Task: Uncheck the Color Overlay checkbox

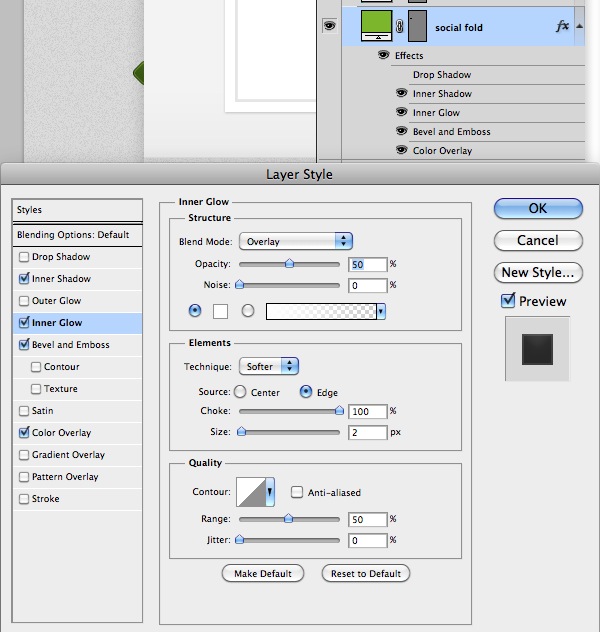Action: pos(24,432)
